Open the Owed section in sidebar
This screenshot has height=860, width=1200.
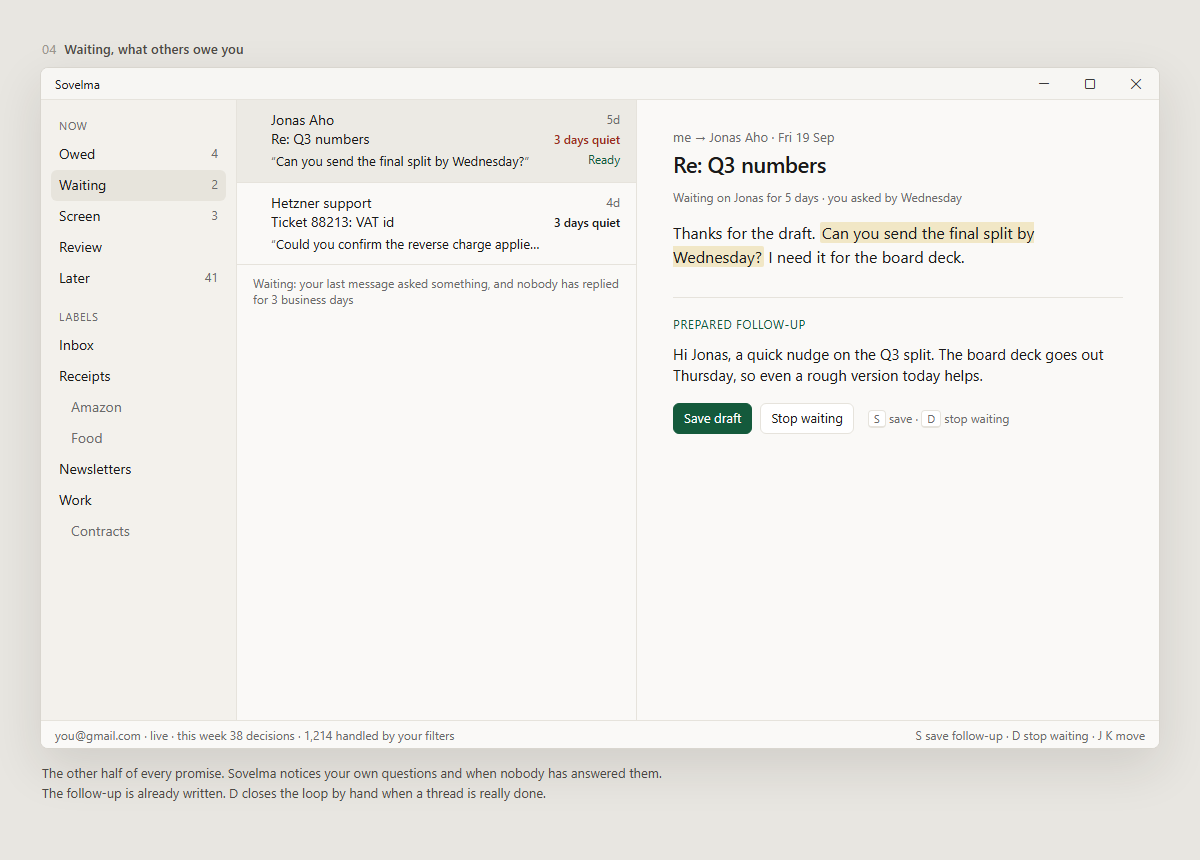point(138,154)
